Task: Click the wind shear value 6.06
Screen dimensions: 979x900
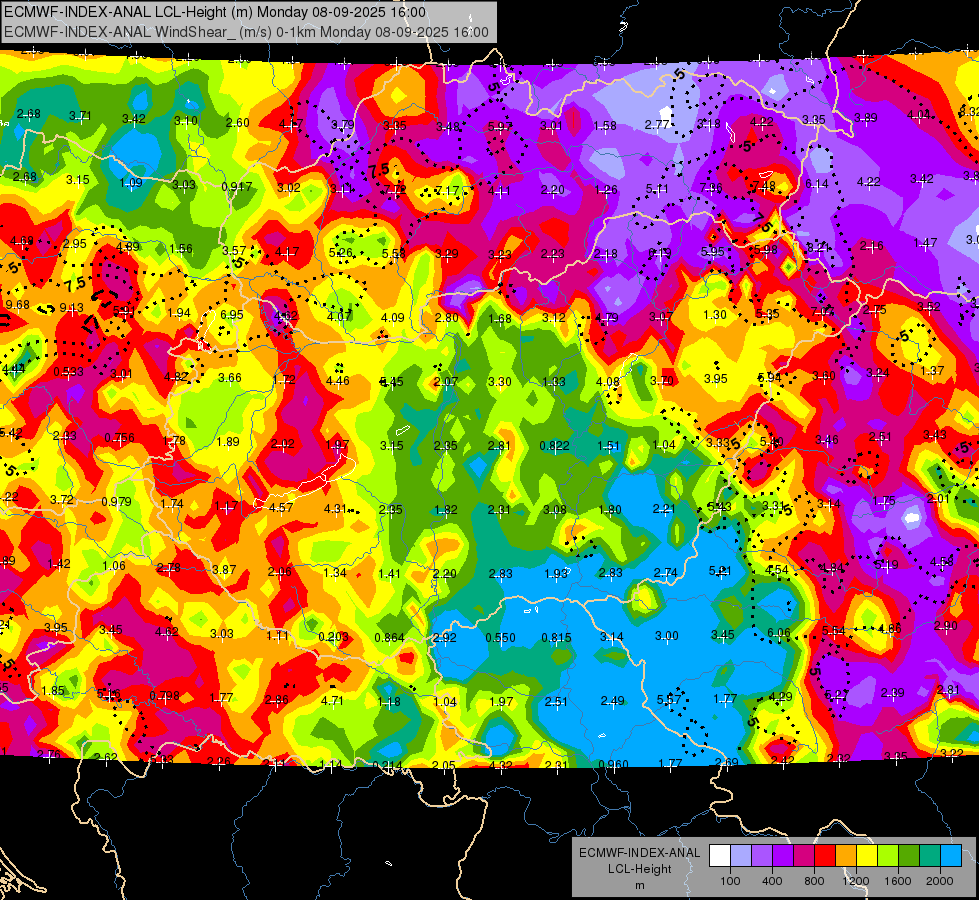Action: (x=779, y=632)
